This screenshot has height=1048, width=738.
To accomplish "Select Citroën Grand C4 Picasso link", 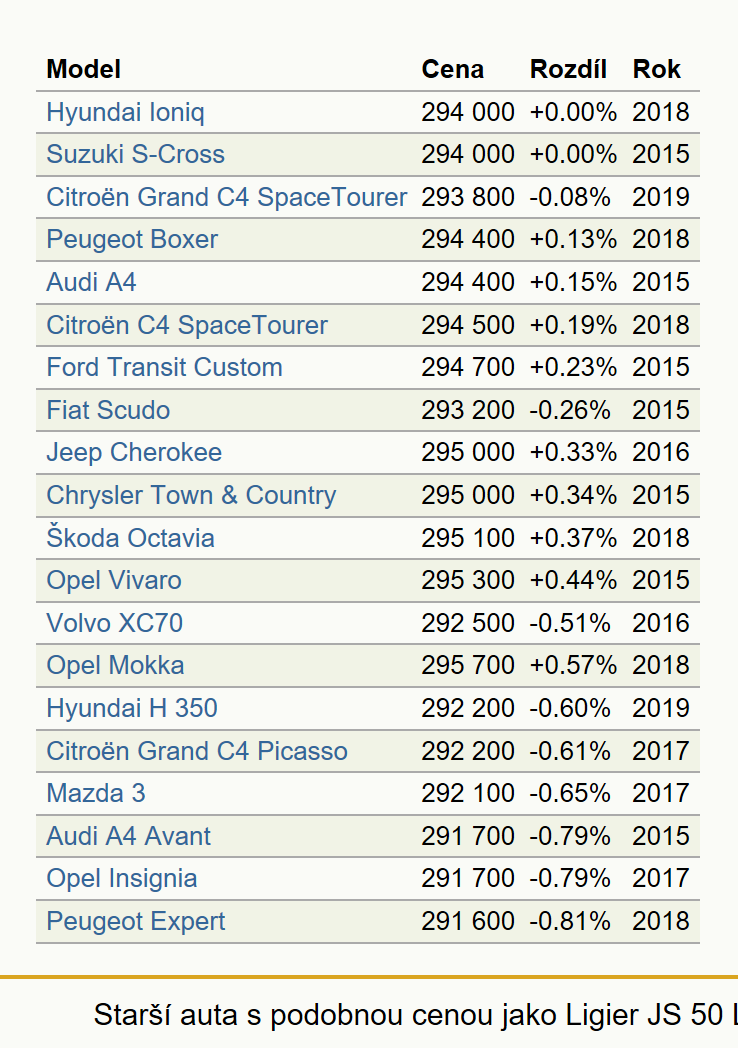I will click(197, 751).
